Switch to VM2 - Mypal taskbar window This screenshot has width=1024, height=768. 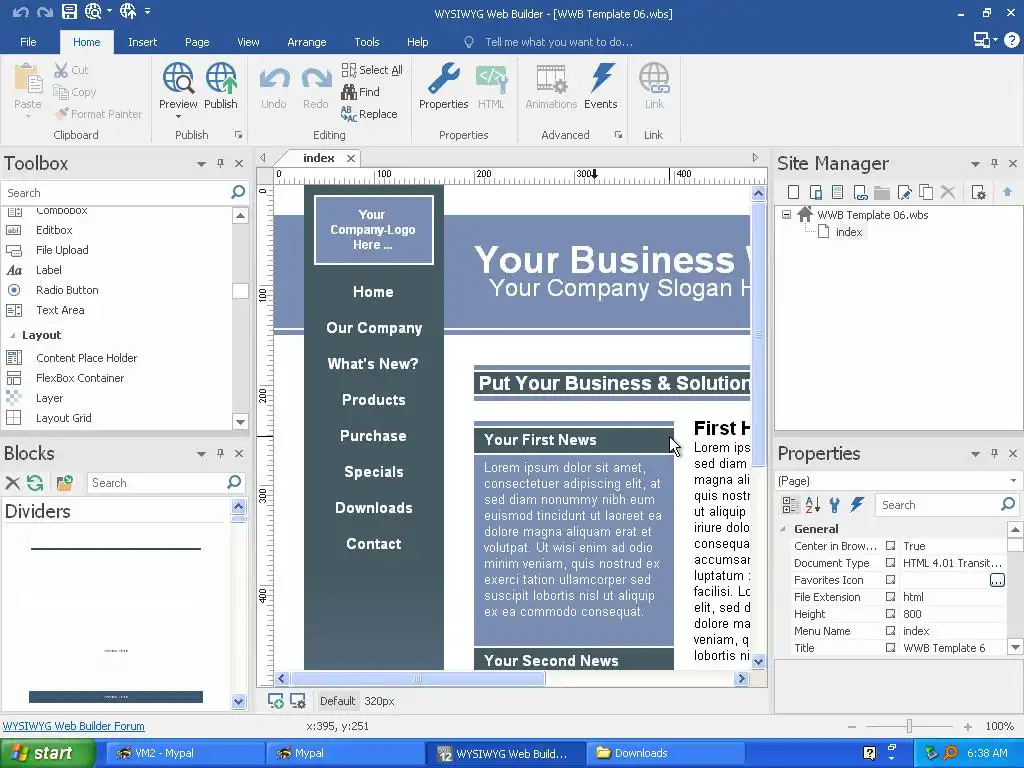click(184, 753)
